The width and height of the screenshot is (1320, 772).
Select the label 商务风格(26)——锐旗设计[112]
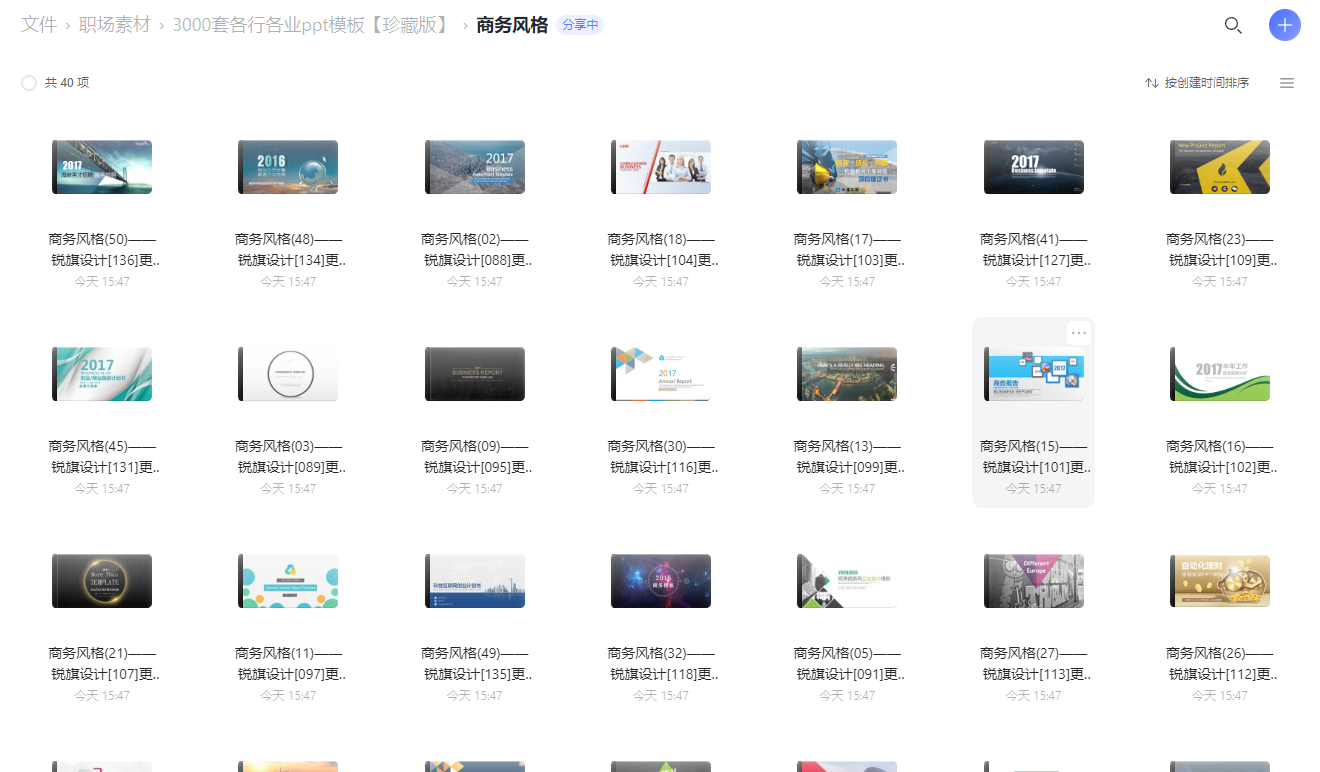click(1220, 664)
